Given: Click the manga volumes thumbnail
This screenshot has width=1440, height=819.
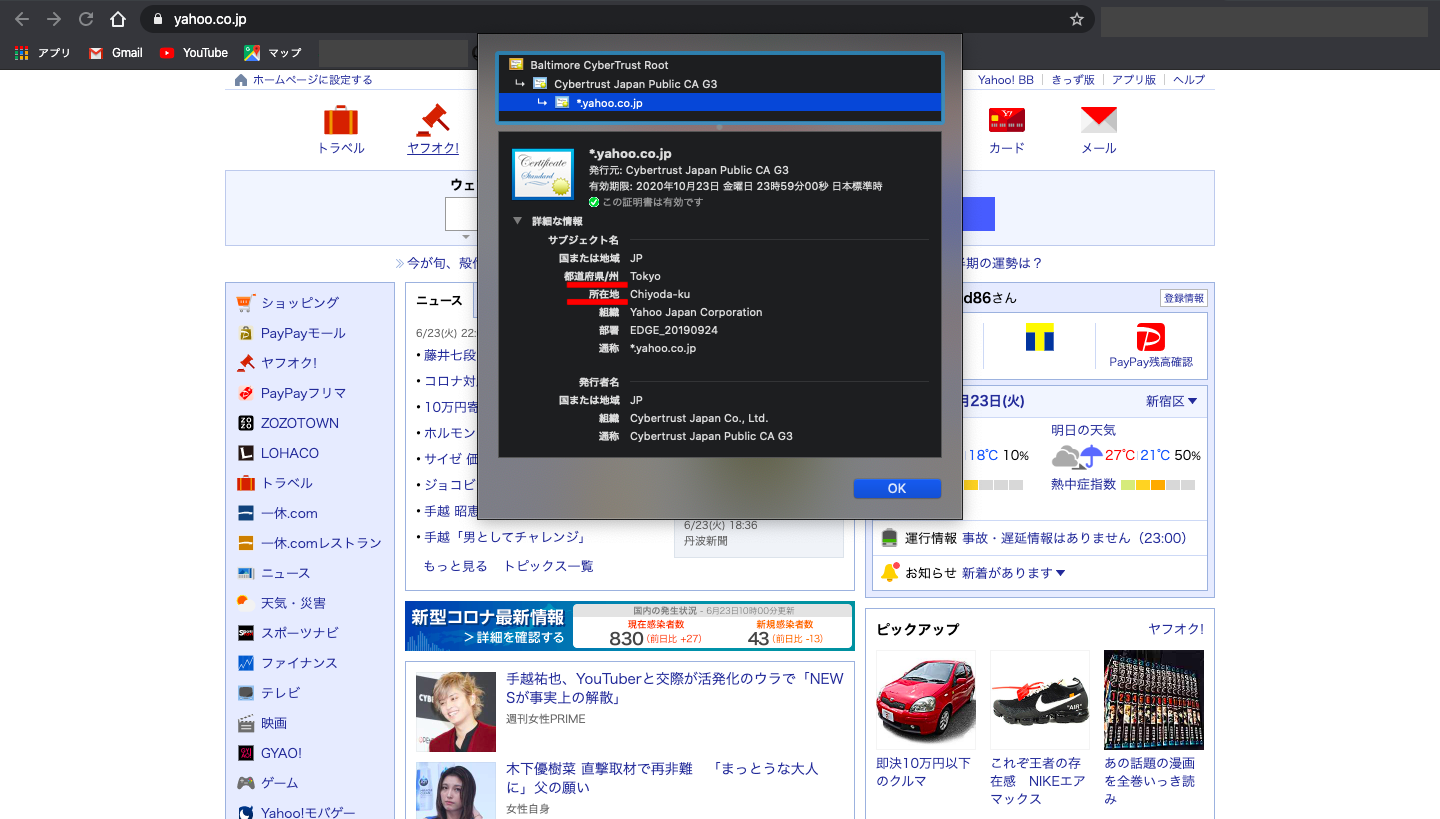Looking at the screenshot, I should click(1153, 700).
